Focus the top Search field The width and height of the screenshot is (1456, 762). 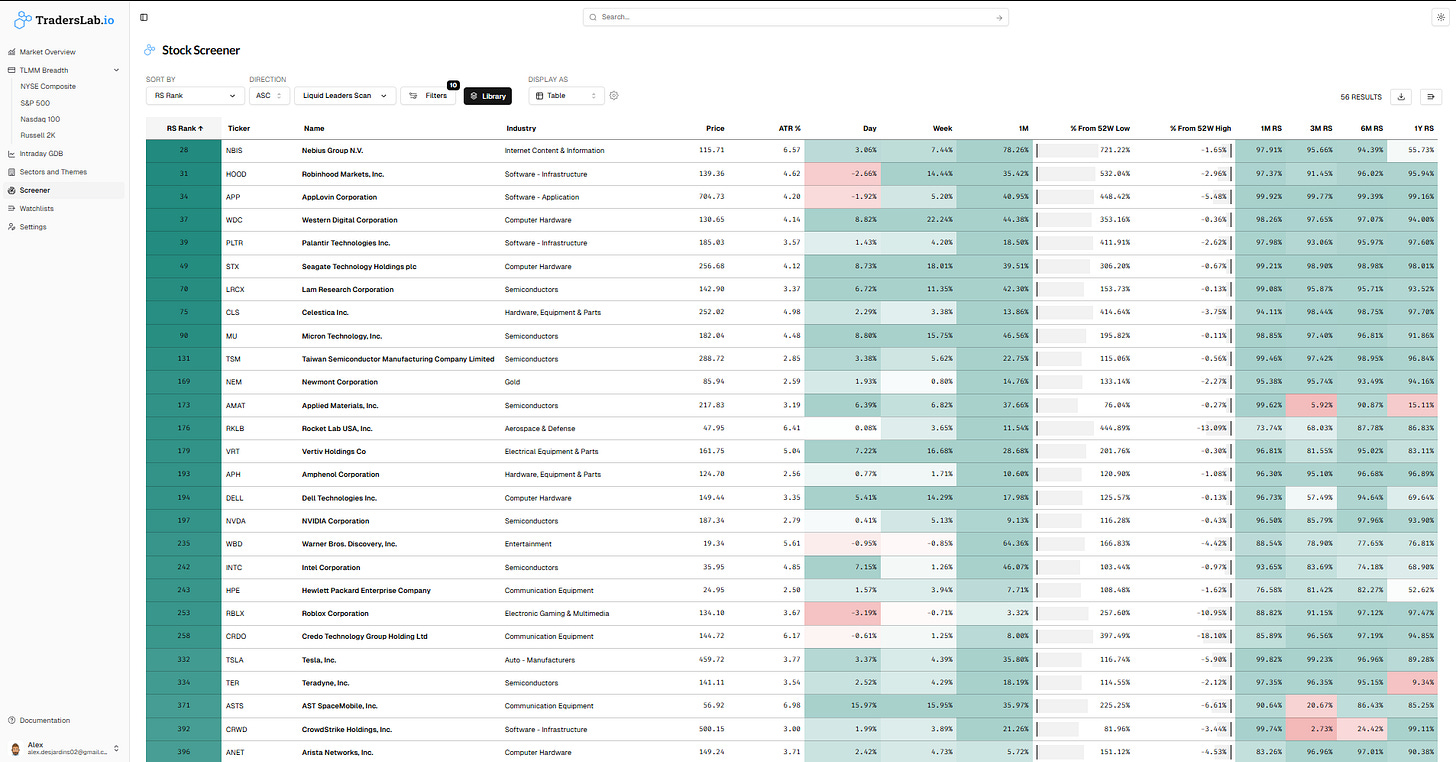tap(796, 17)
